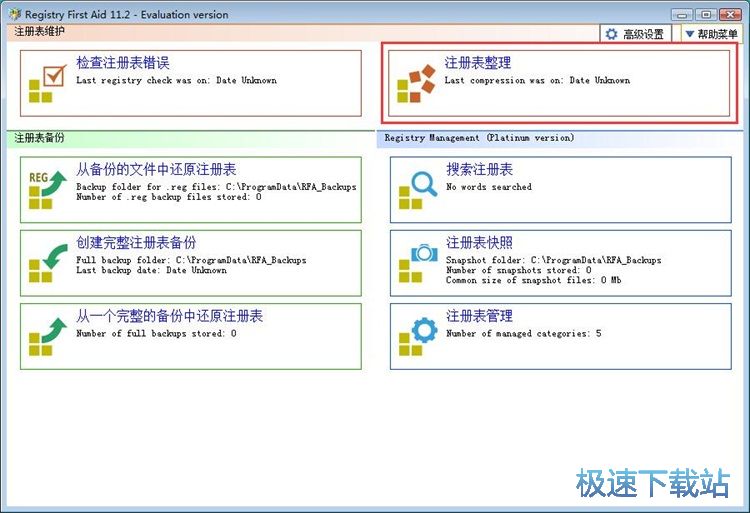This screenshot has width=750, height=513.
Task: Click 'Number of .reg backup files stored' text
Action: click(x=169, y=197)
